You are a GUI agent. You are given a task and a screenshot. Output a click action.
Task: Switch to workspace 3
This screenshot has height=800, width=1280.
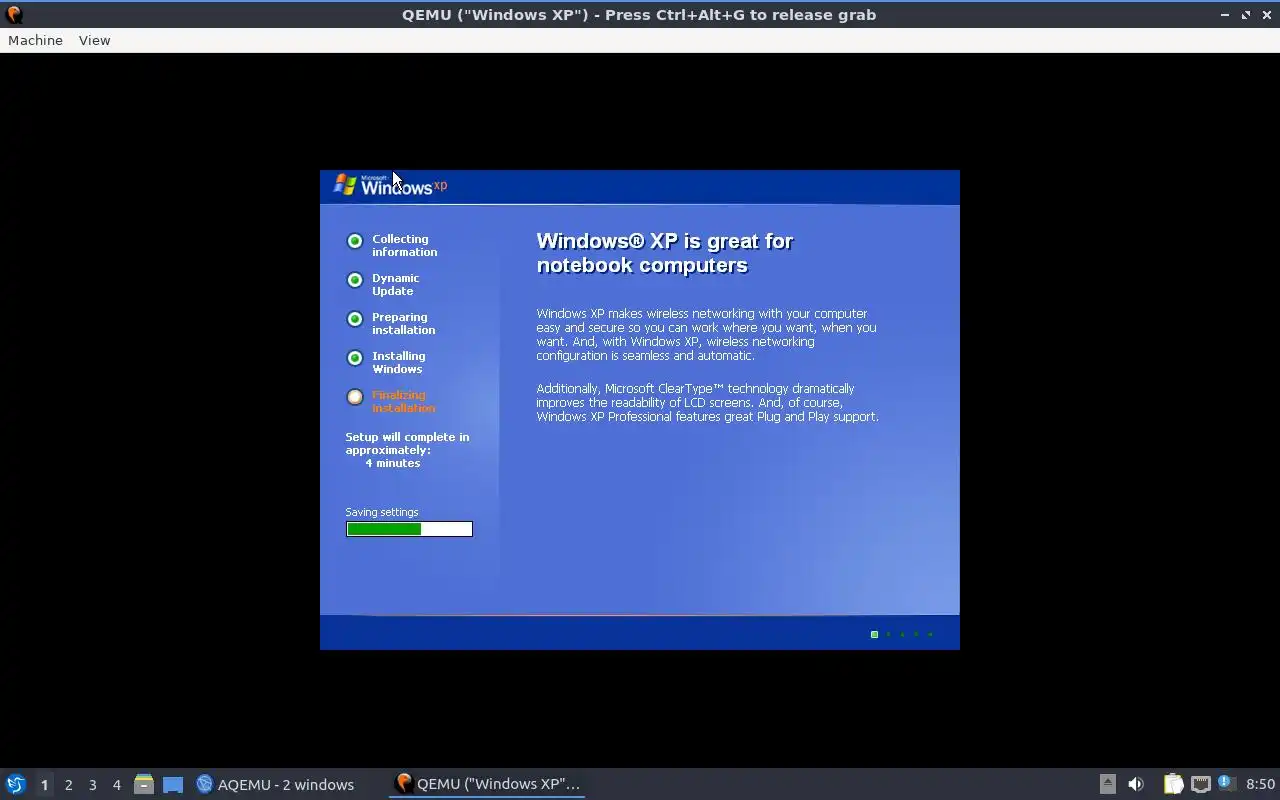(92, 785)
